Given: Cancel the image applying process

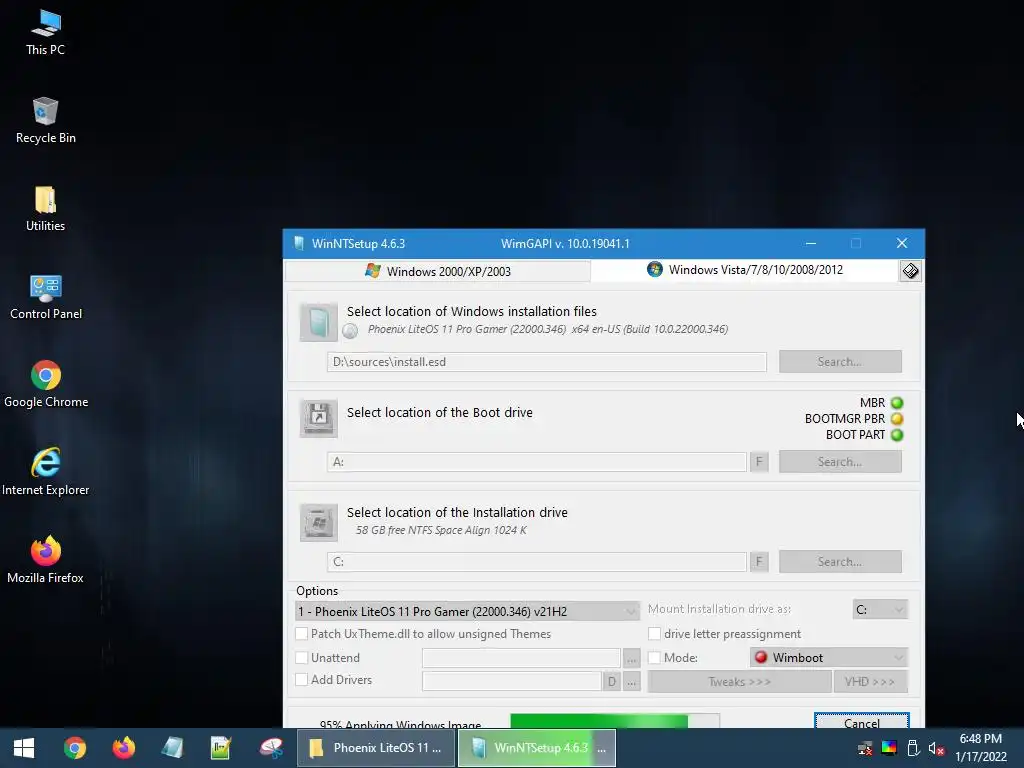Looking at the screenshot, I should click(861, 721).
